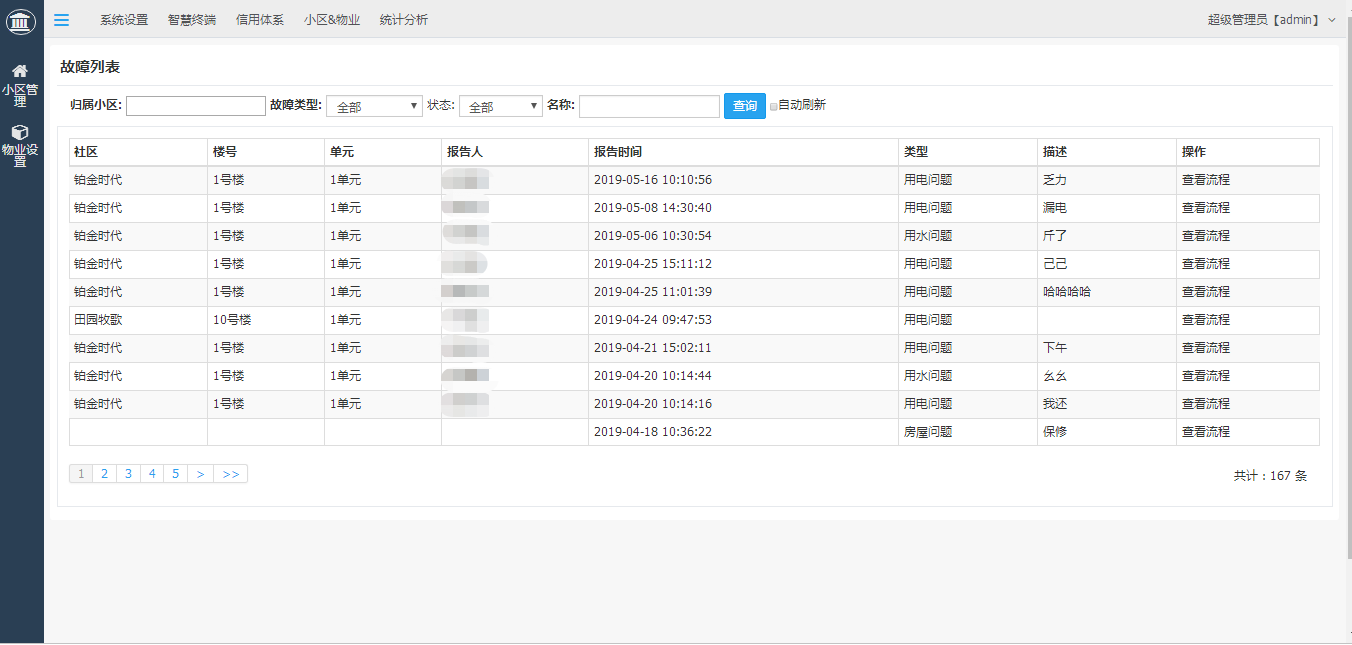Click the 查询 search button
The height and width of the screenshot is (645, 1352).
pyautogui.click(x=744, y=106)
